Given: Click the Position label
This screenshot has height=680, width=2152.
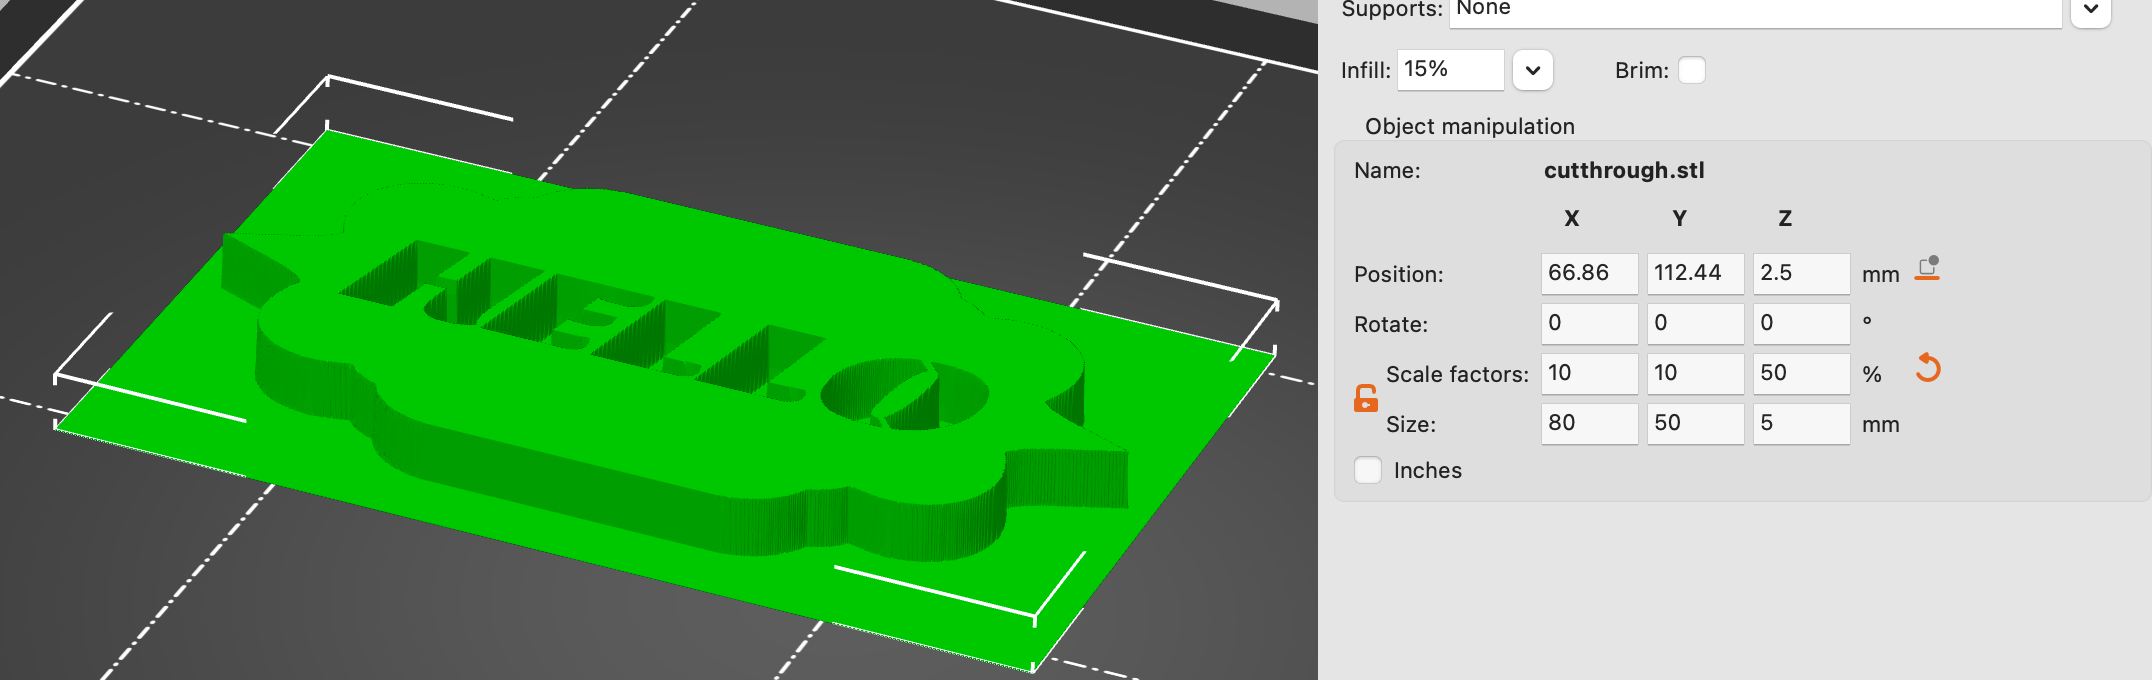Looking at the screenshot, I should coord(1398,274).
